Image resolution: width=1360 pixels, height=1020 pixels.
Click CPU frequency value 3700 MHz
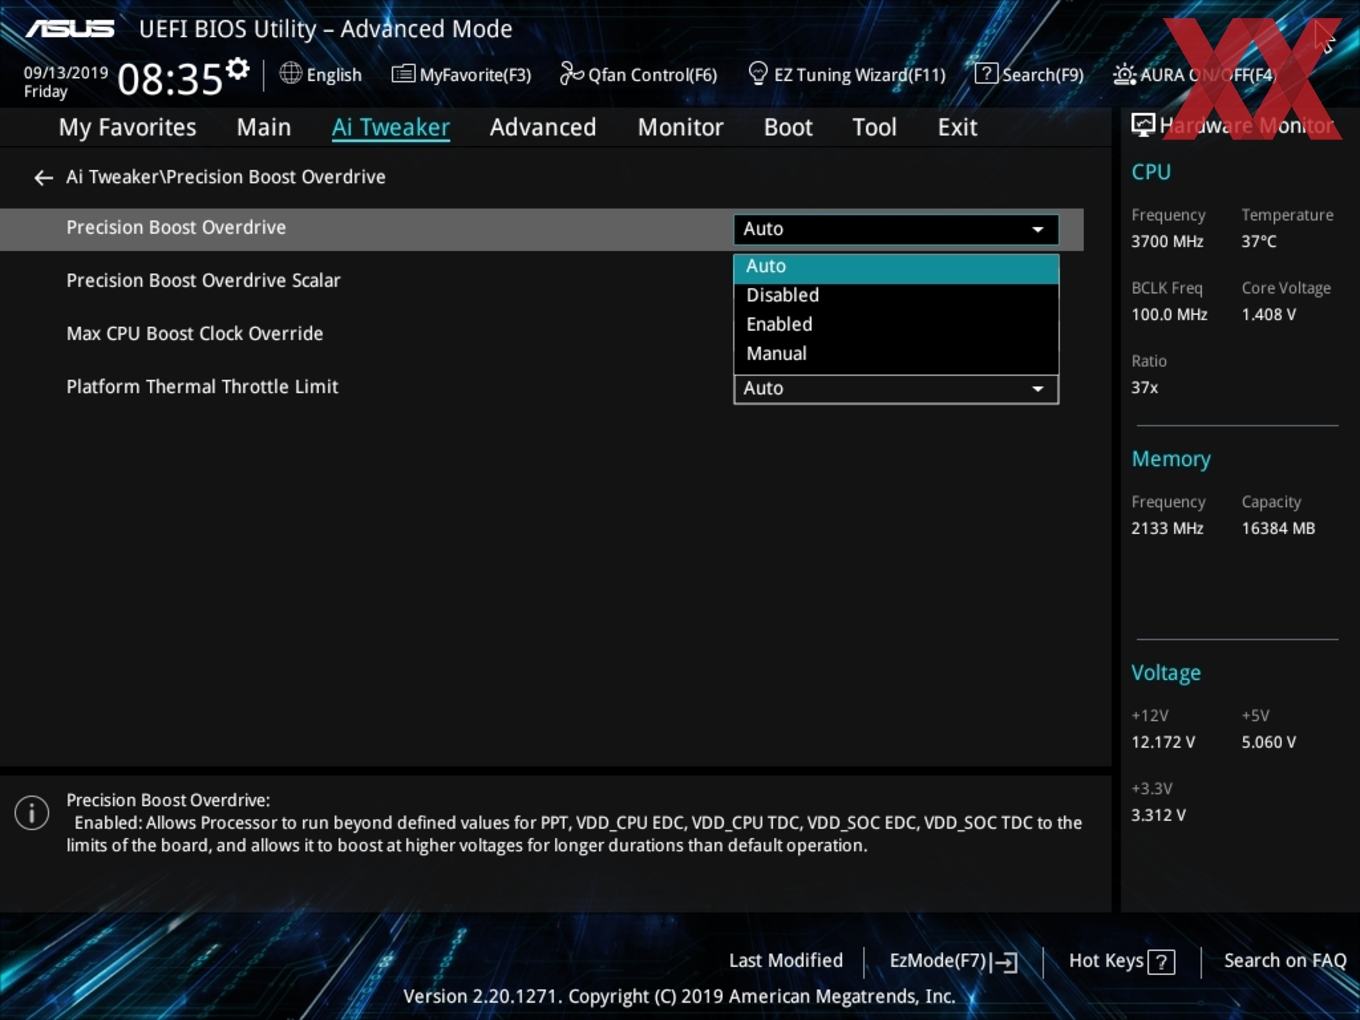point(1167,242)
